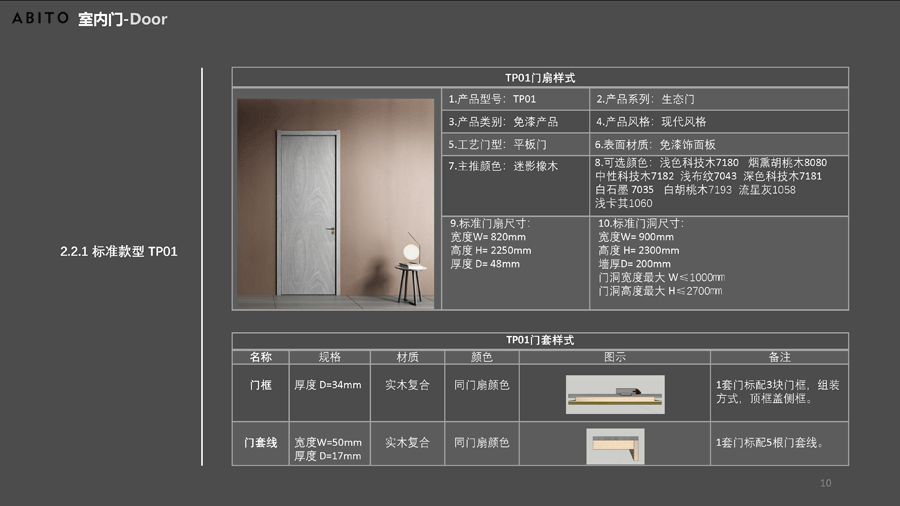Click the 标准门扇尺寸 dimensions cell
900x506 pixels.
coord(517,262)
